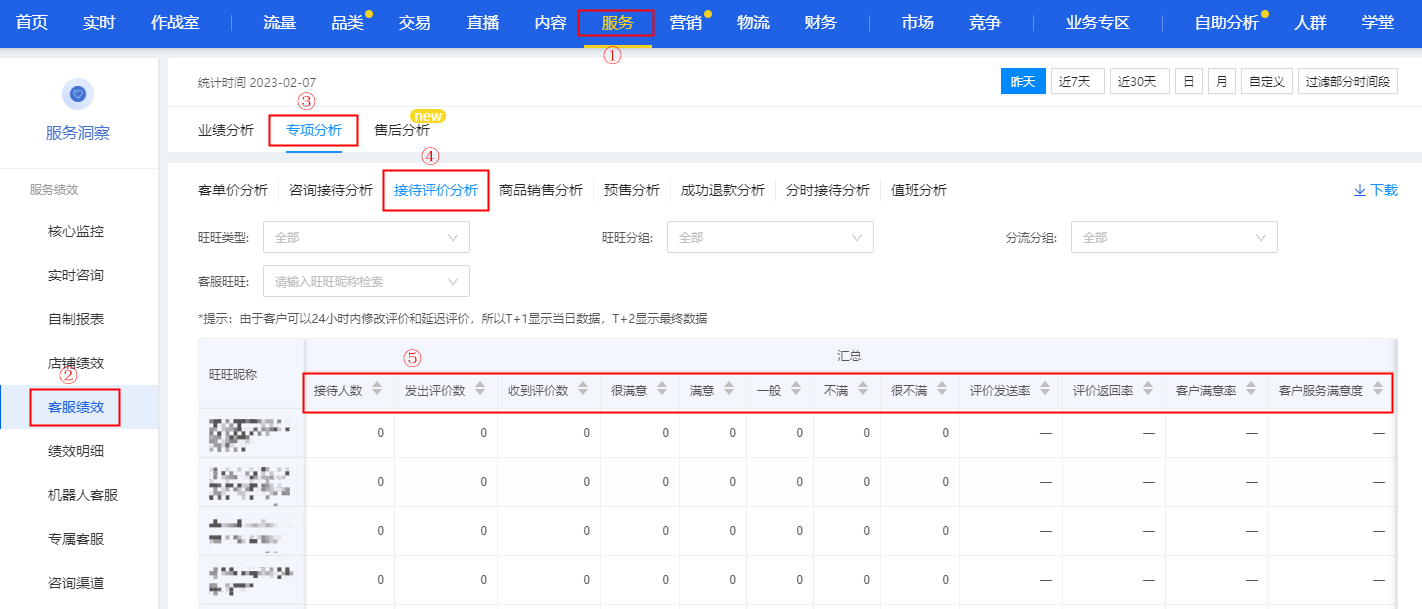Viewport: 1422px width, 609px height.
Task: Switch to 售后分析 tab
Action: (402, 130)
